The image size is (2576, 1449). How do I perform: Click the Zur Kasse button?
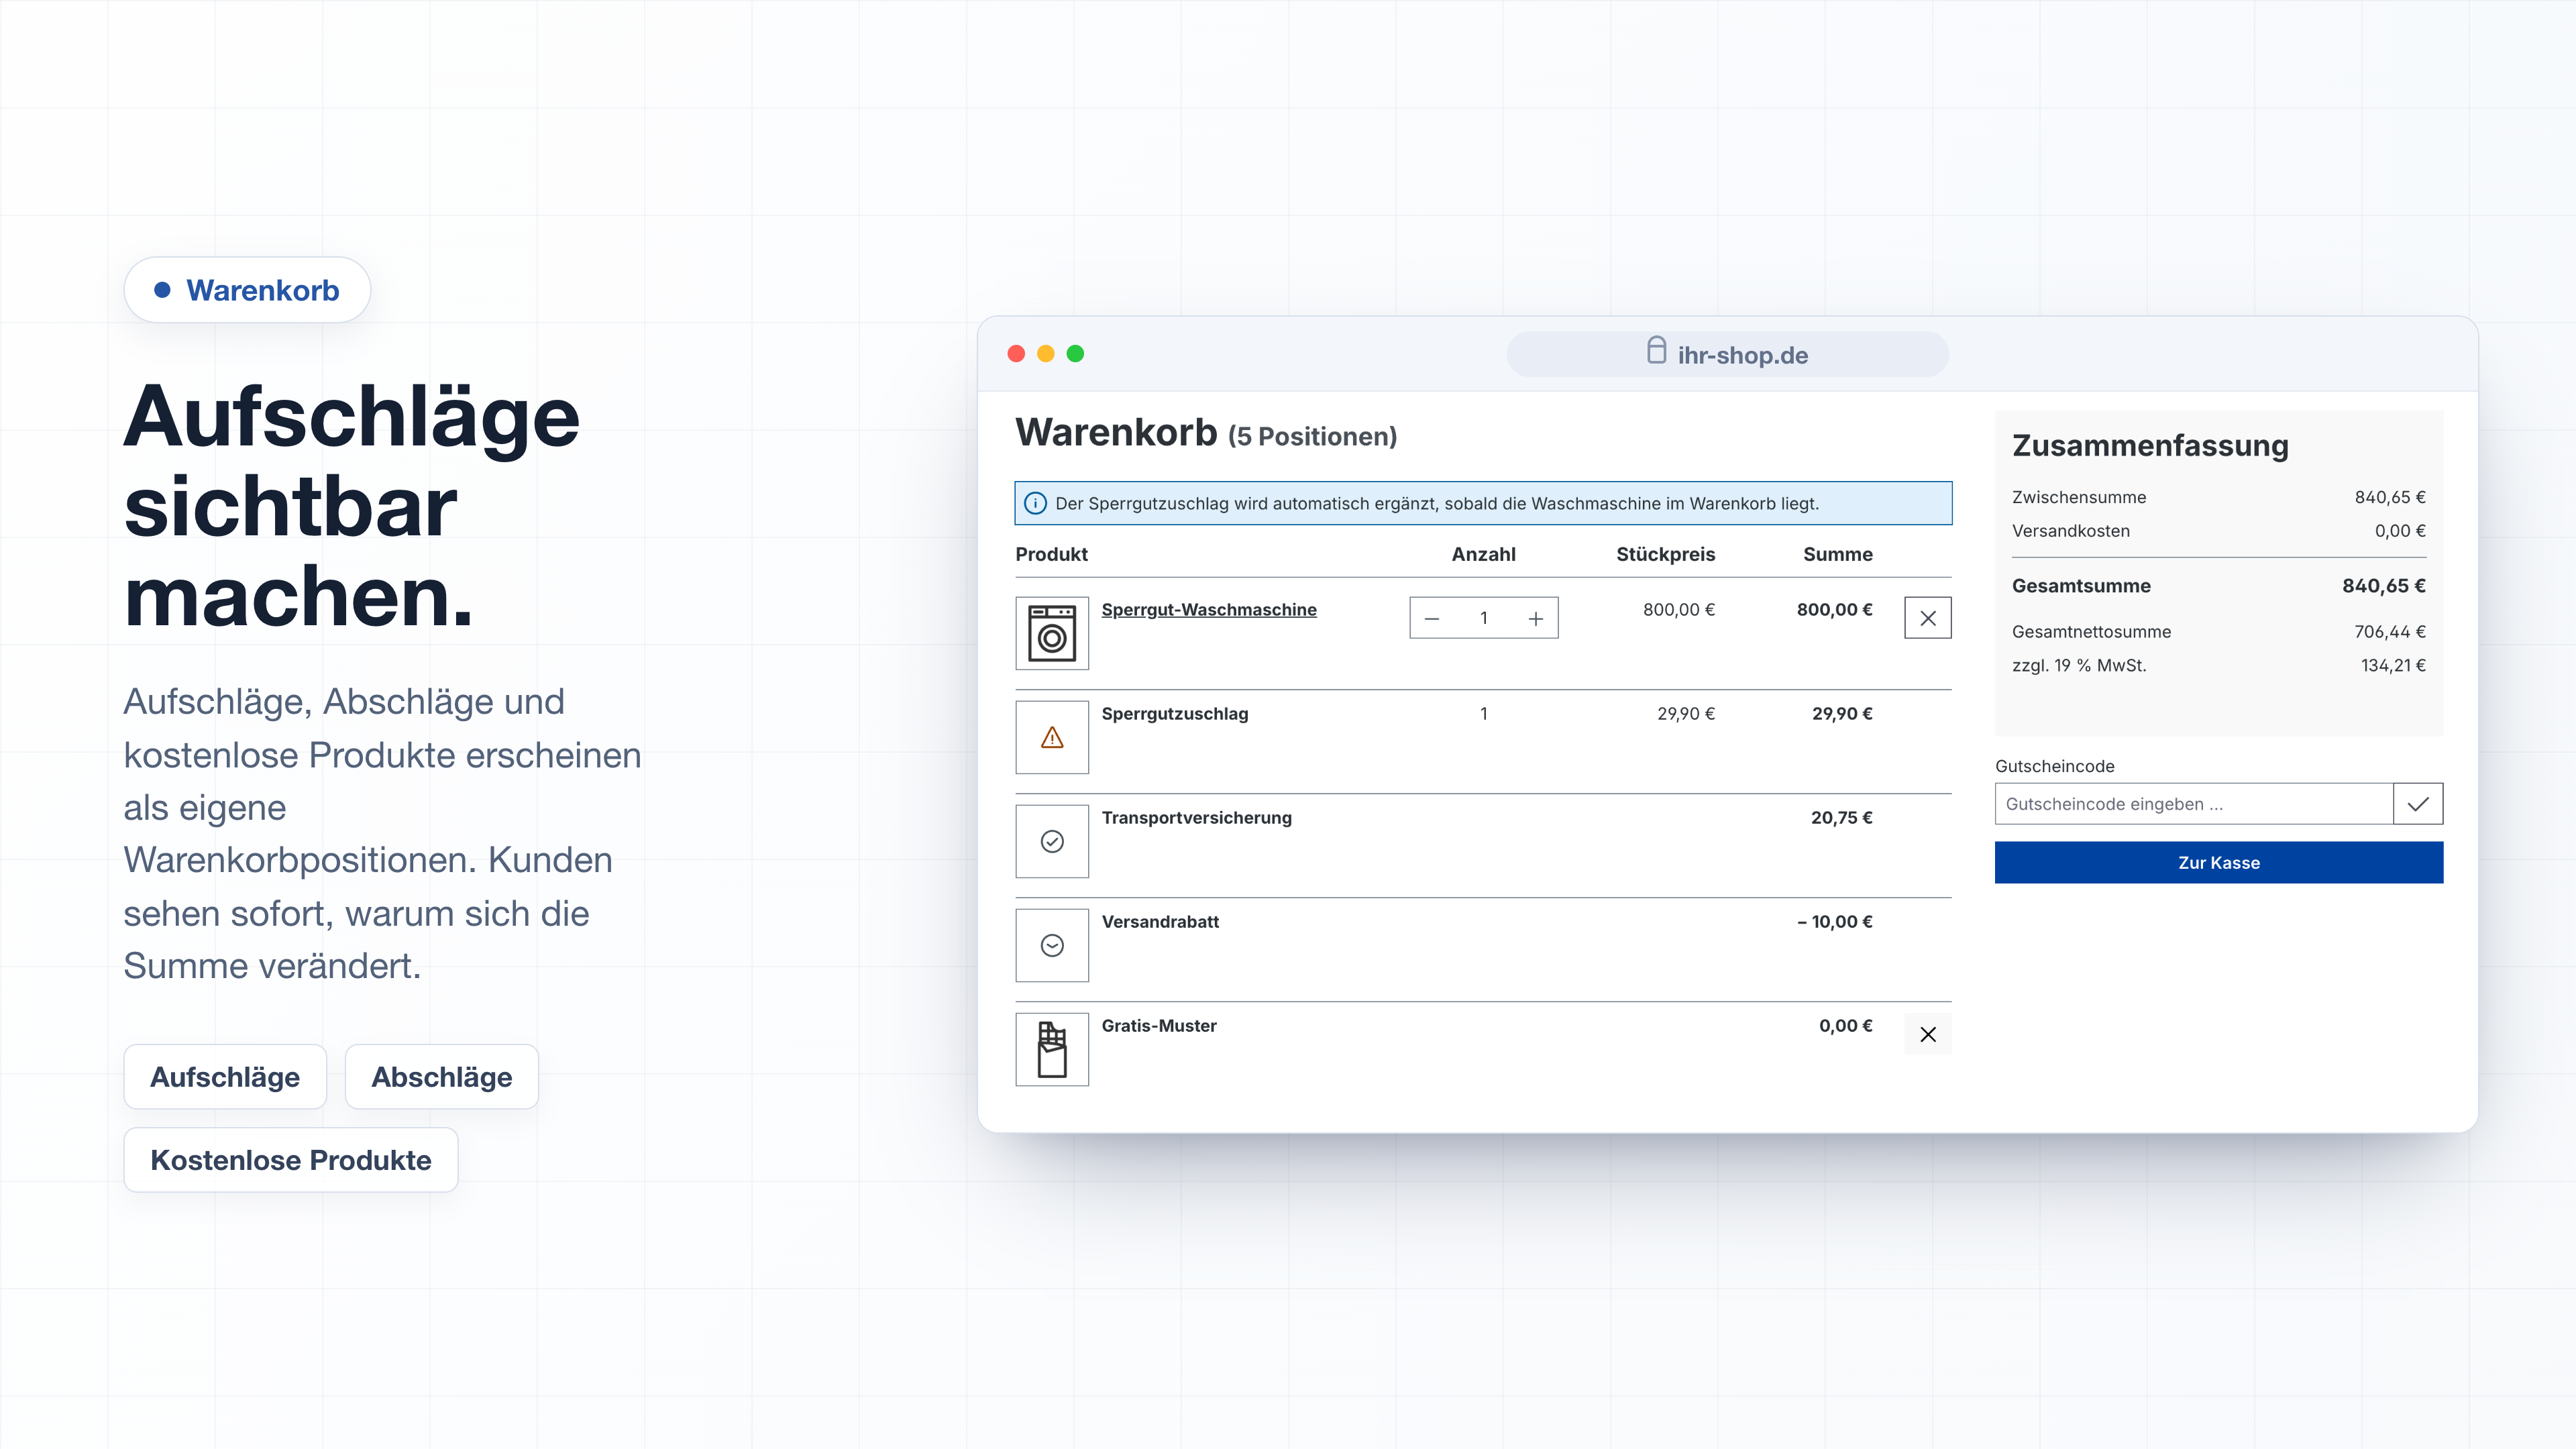pyautogui.click(x=2219, y=863)
